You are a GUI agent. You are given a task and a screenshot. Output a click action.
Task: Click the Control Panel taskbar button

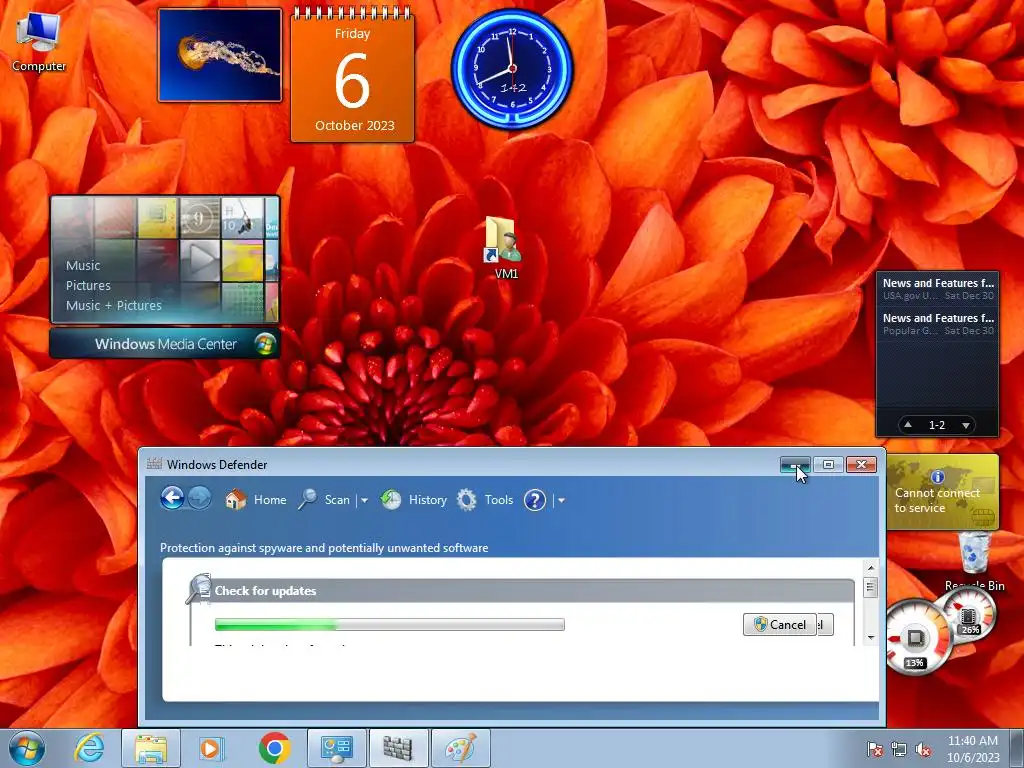pos(336,748)
